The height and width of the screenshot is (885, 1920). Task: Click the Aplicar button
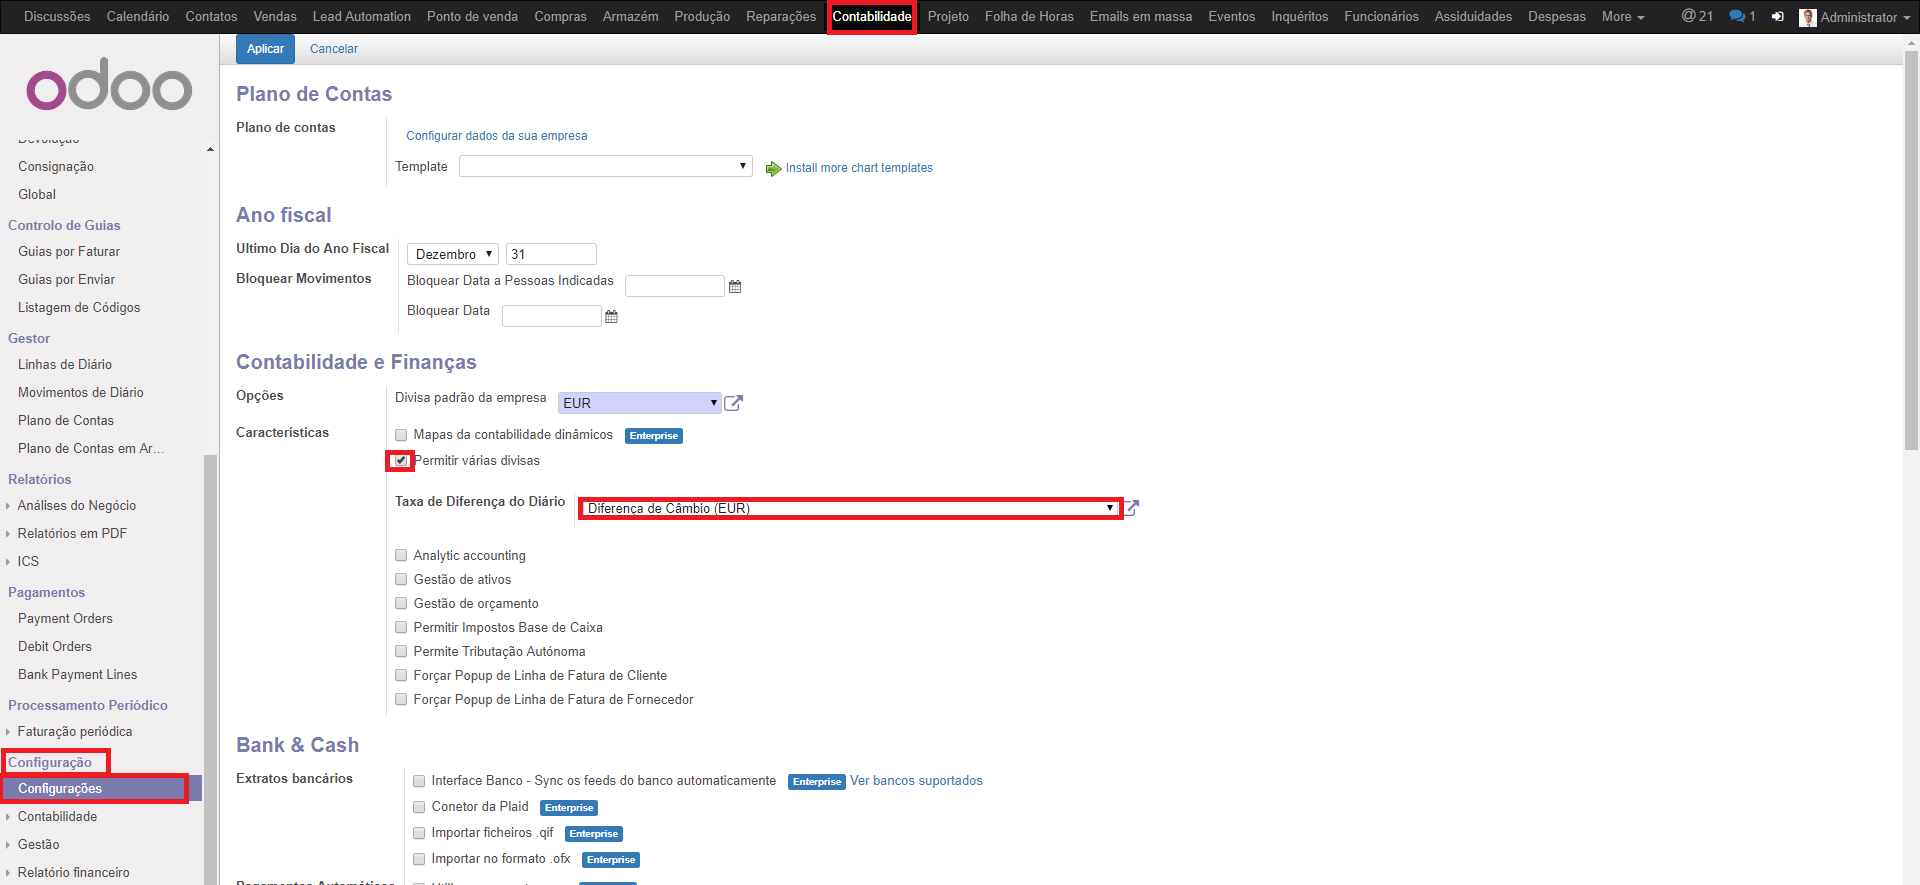265,49
